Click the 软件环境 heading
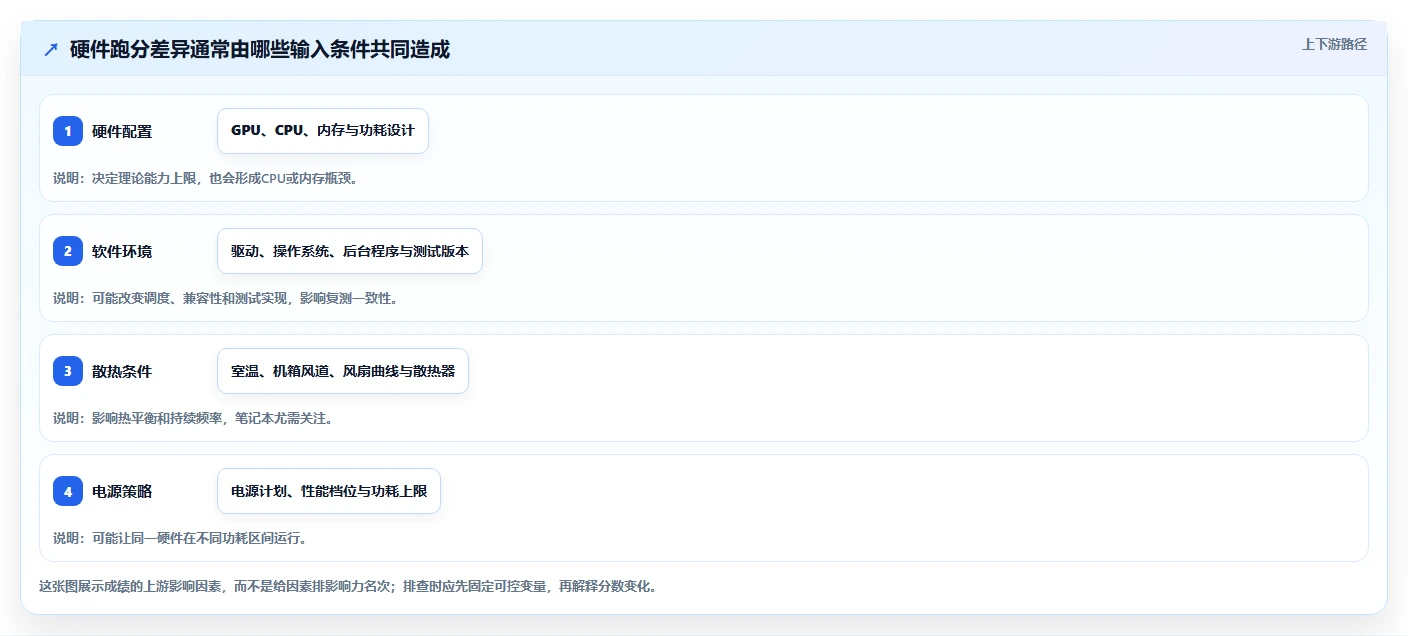This screenshot has height=636, width=1408. coord(122,251)
